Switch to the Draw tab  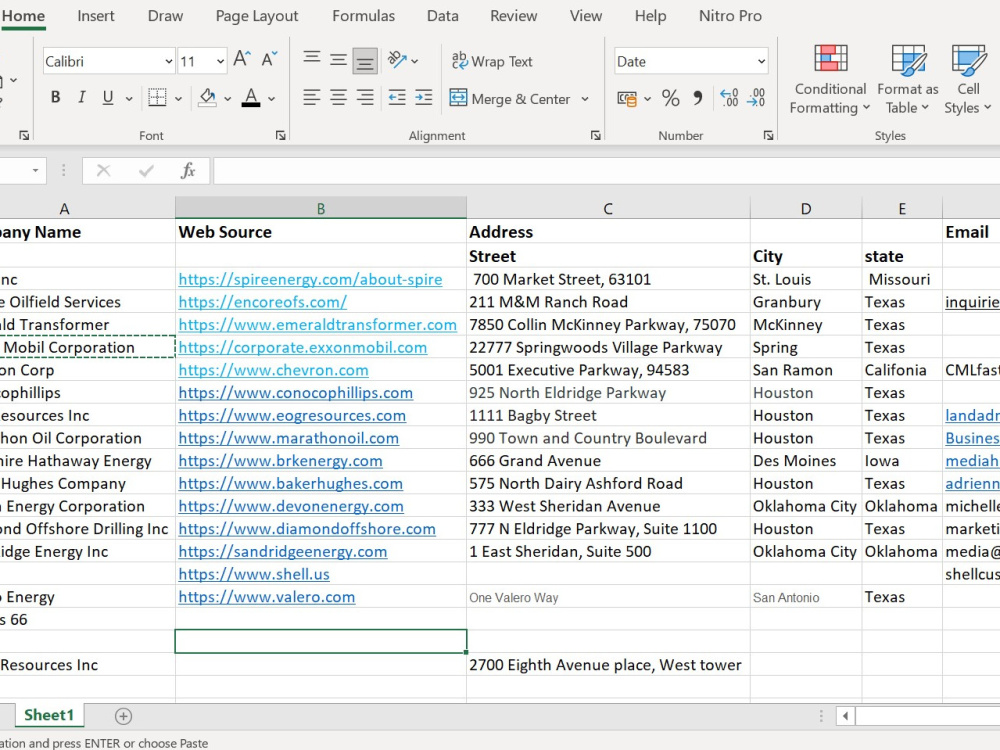tap(165, 16)
